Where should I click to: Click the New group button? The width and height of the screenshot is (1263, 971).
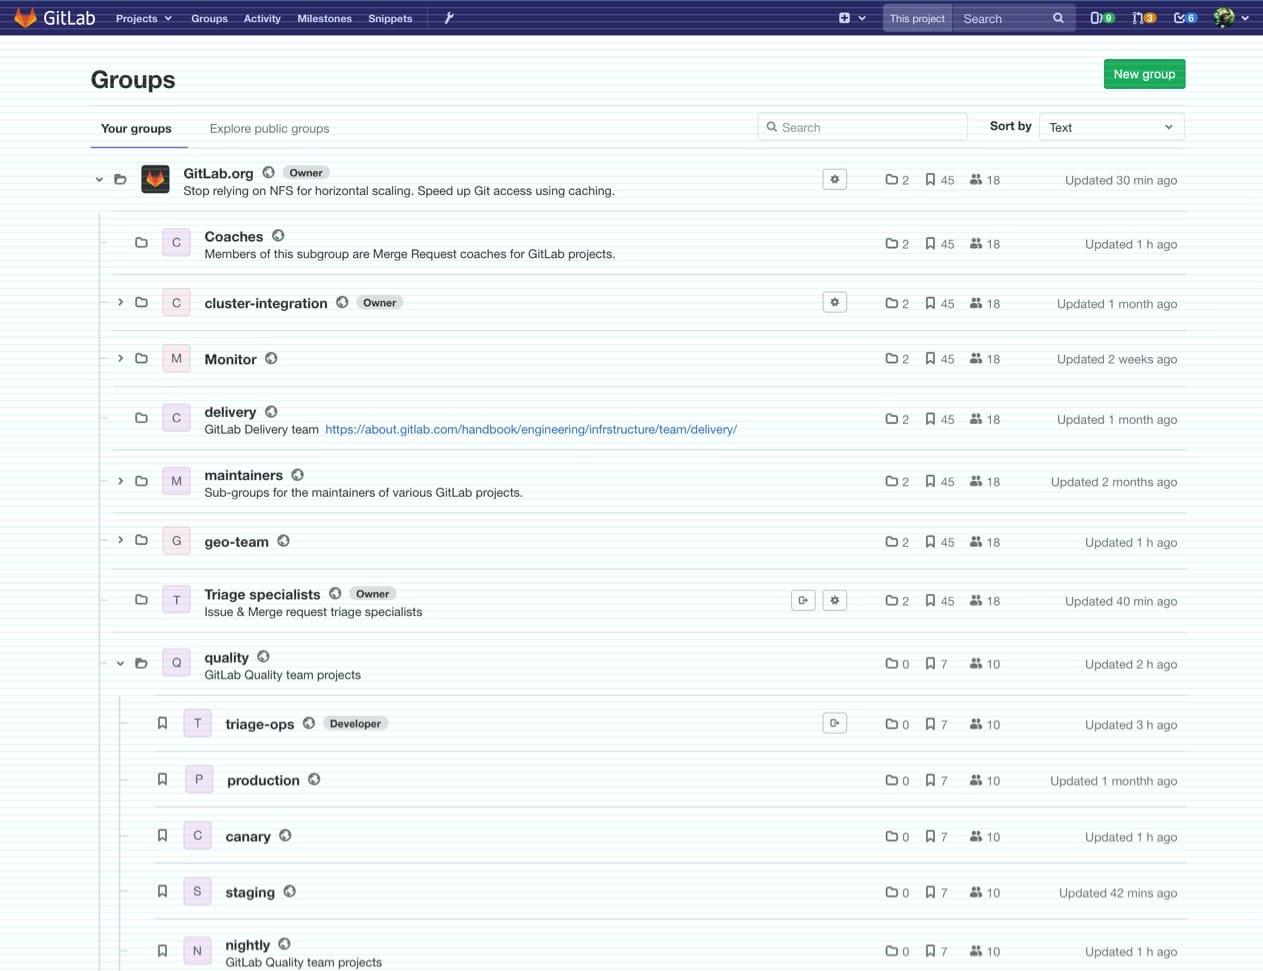pyautogui.click(x=1143, y=73)
